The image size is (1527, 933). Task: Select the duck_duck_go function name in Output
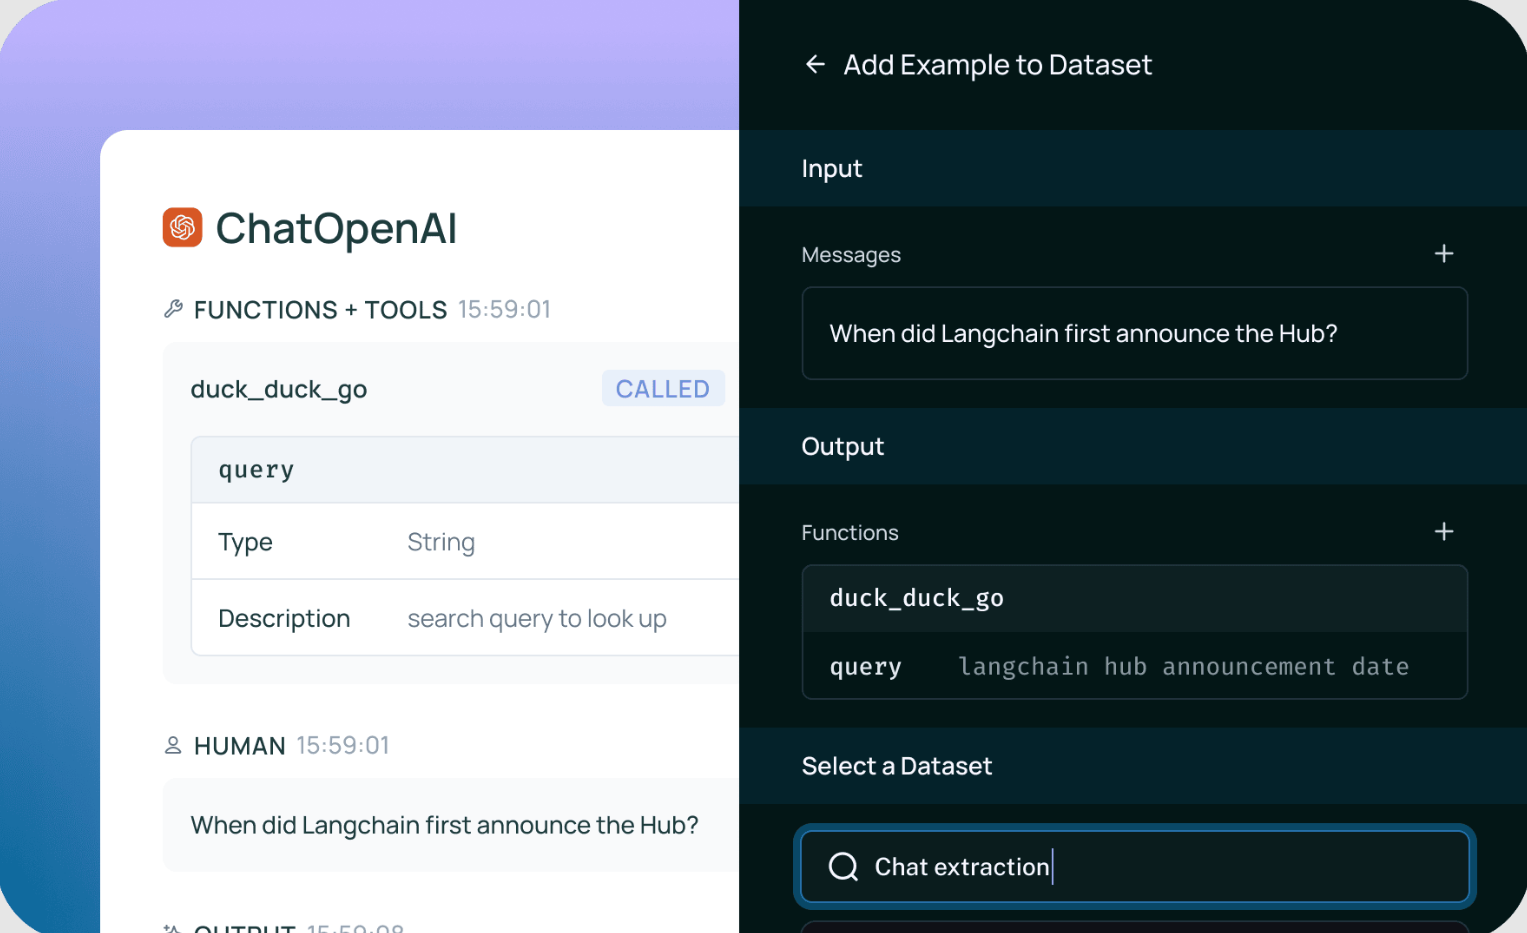click(917, 598)
